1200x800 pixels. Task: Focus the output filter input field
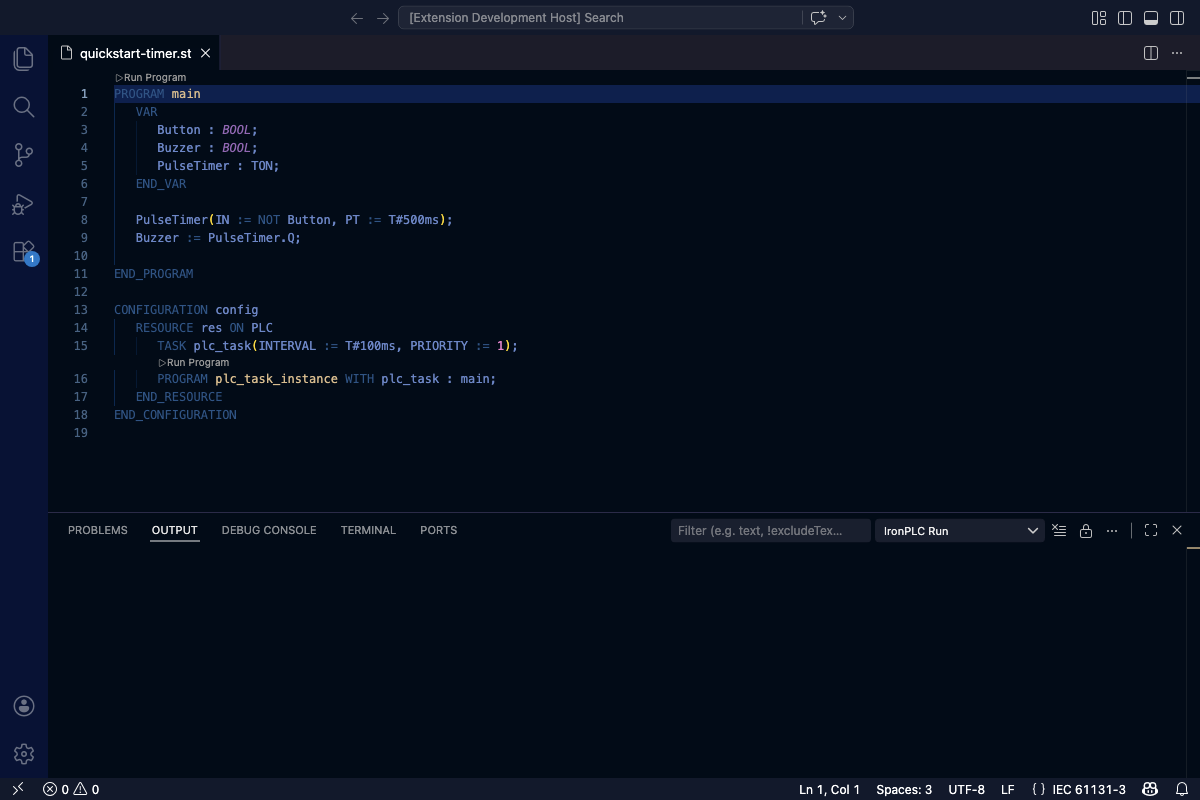(x=771, y=531)
